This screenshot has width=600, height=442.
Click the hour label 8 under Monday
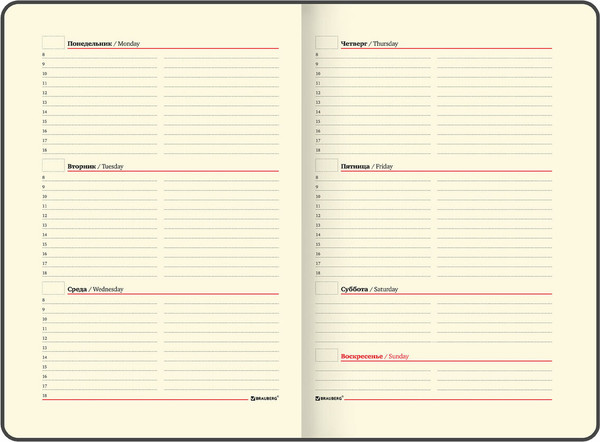(44, 55)
